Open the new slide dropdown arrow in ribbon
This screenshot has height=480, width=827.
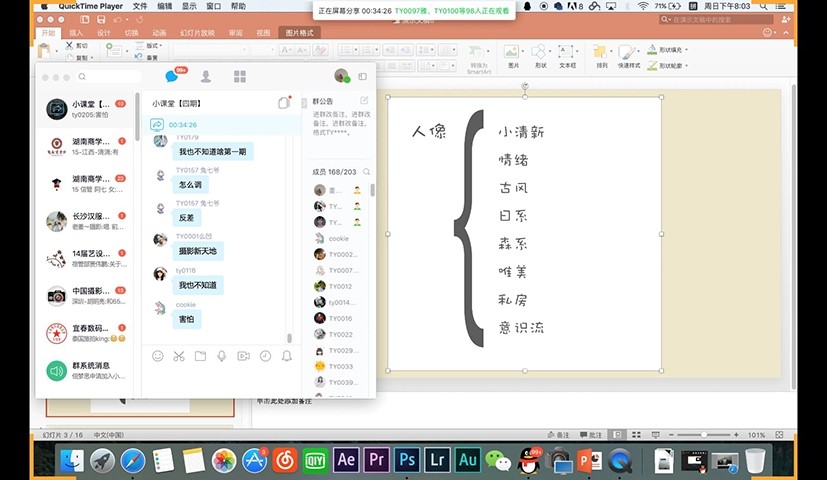[x=127, y=51]
